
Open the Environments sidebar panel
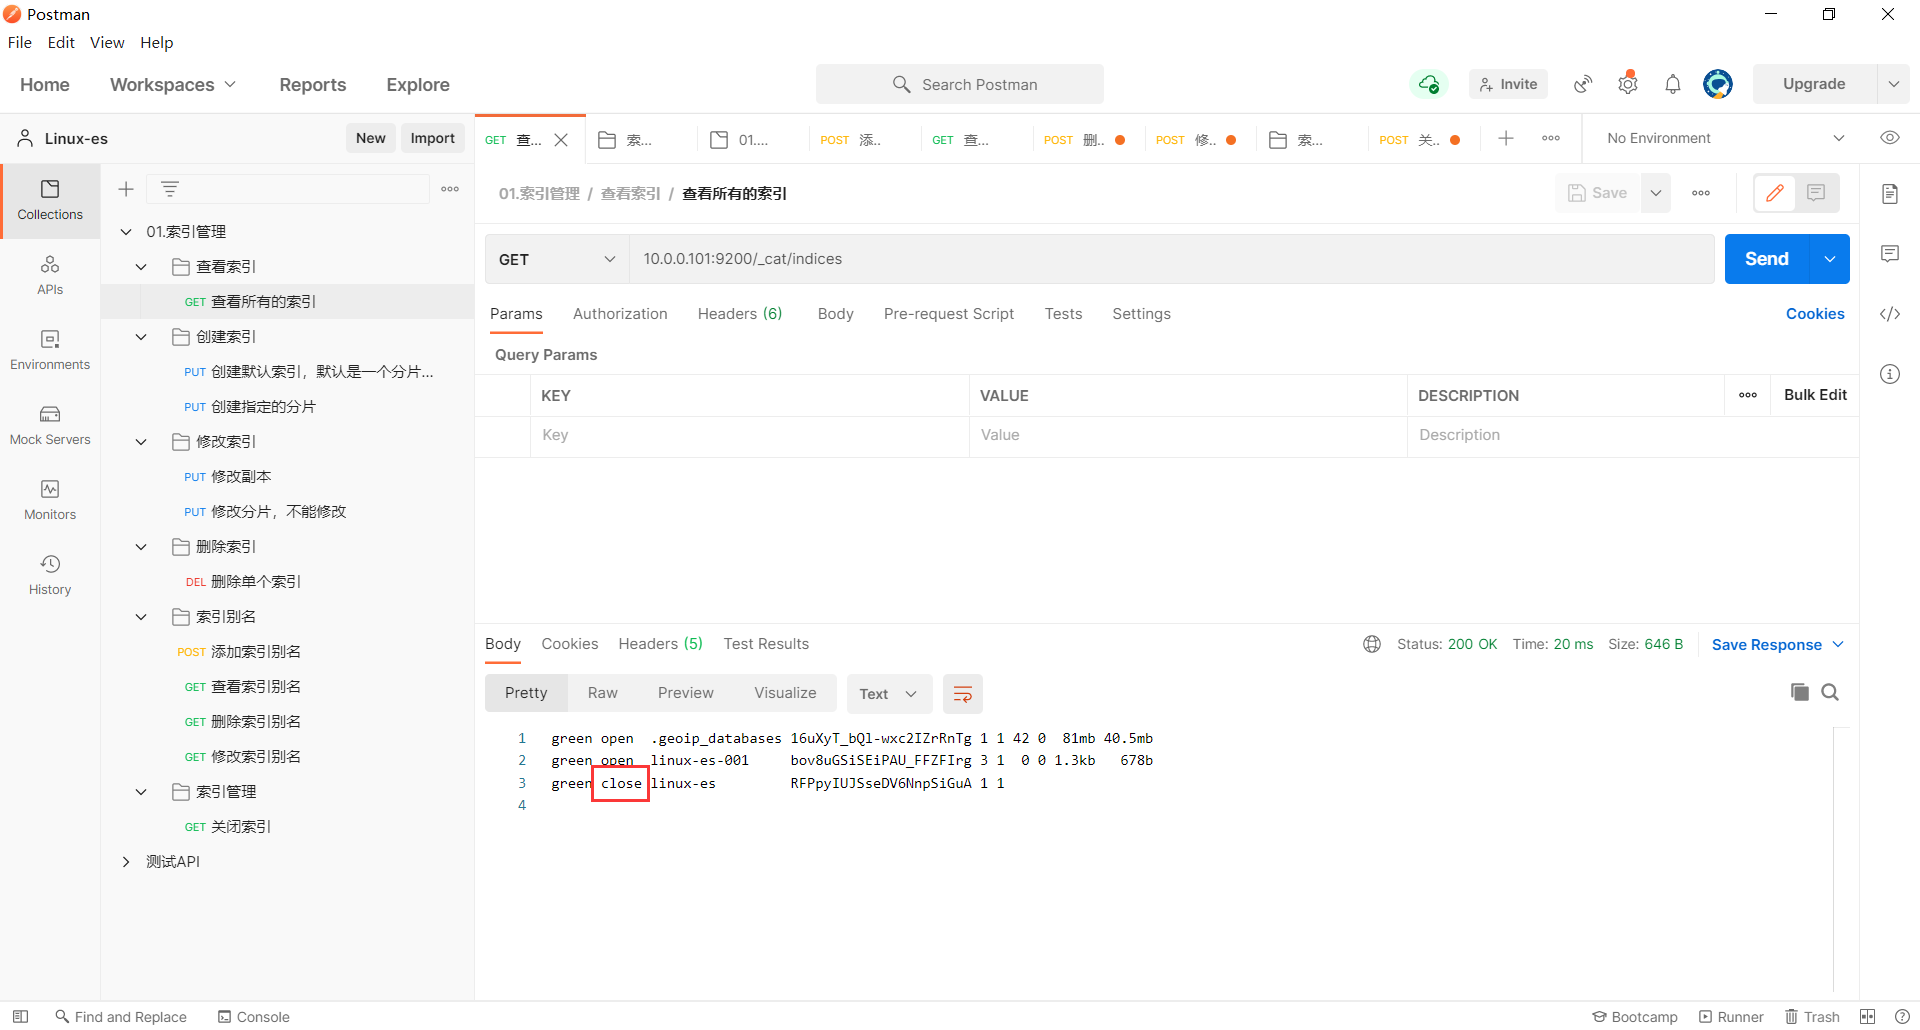click(50, 350)
